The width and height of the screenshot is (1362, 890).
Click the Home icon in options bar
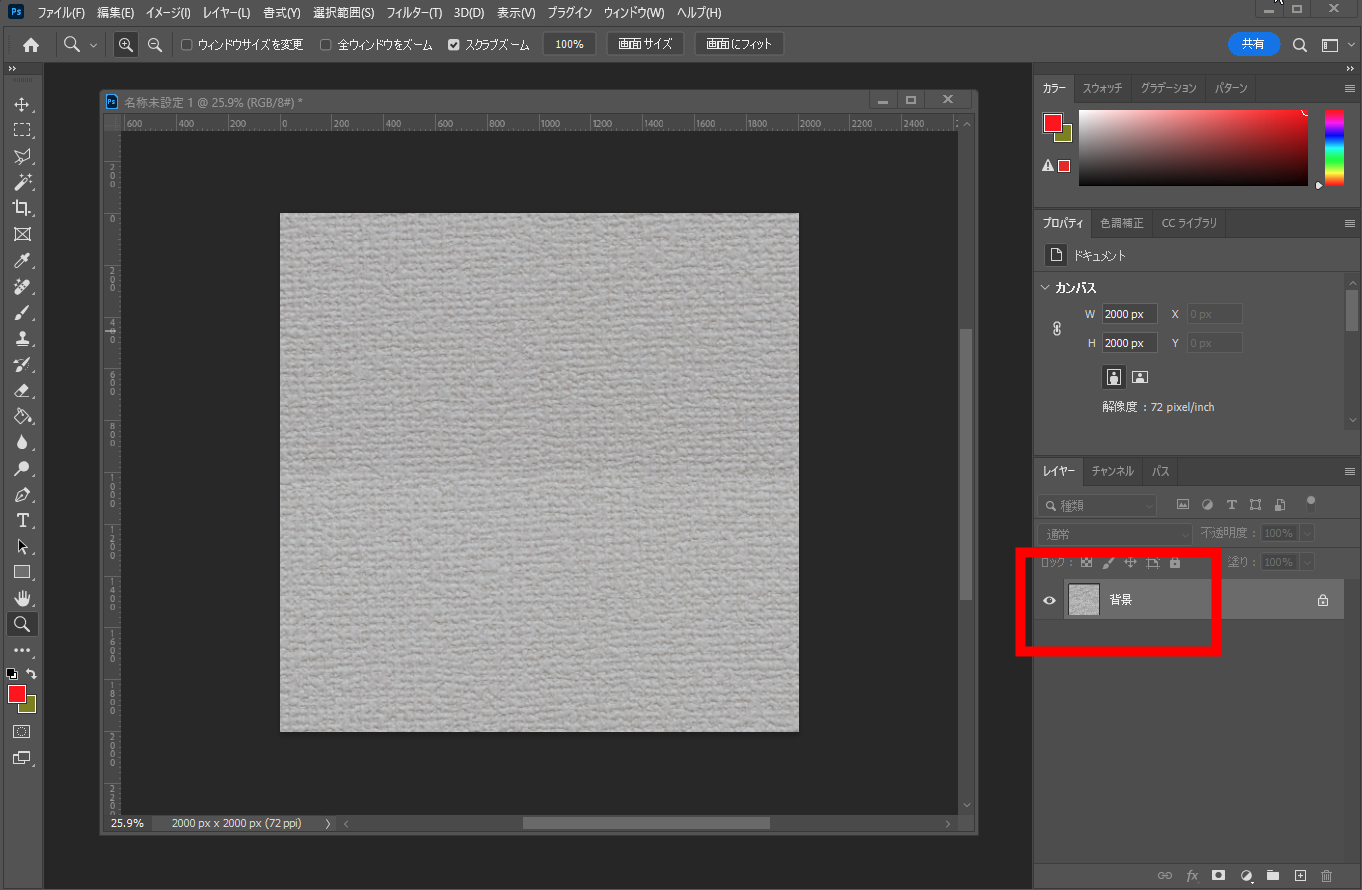point(31,45)
